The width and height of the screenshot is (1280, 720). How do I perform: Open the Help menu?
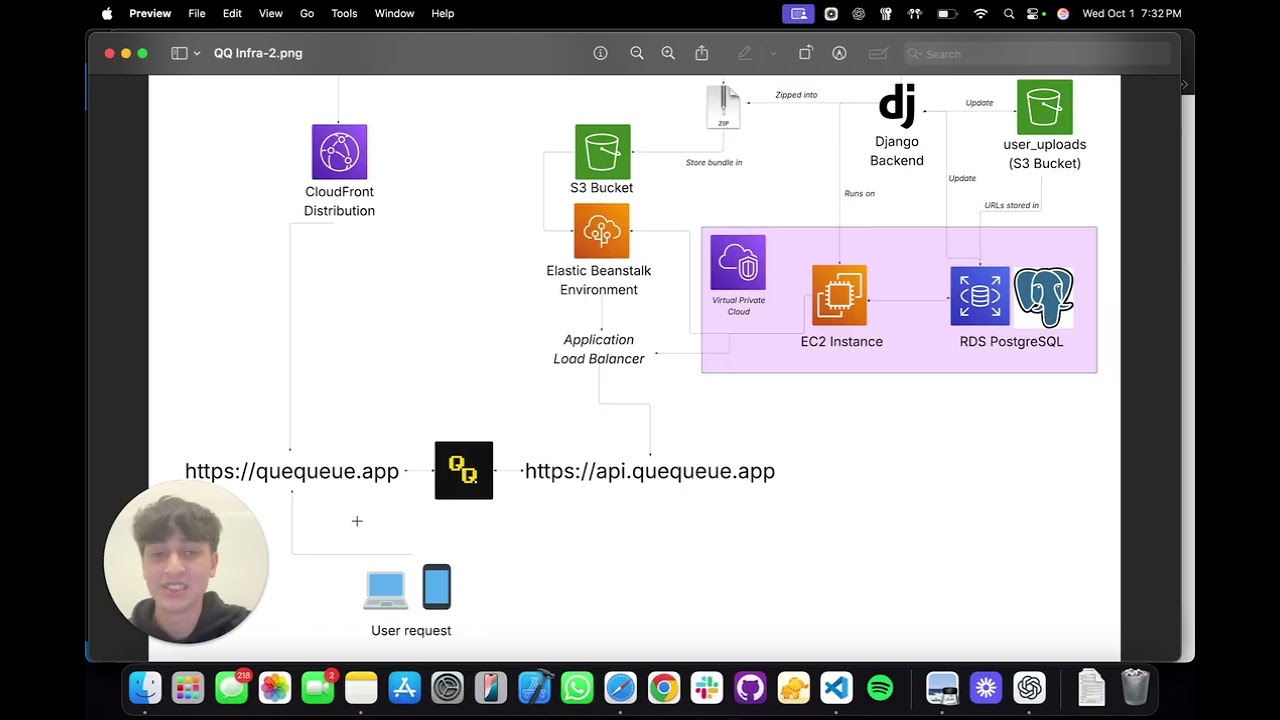[443, 13]
